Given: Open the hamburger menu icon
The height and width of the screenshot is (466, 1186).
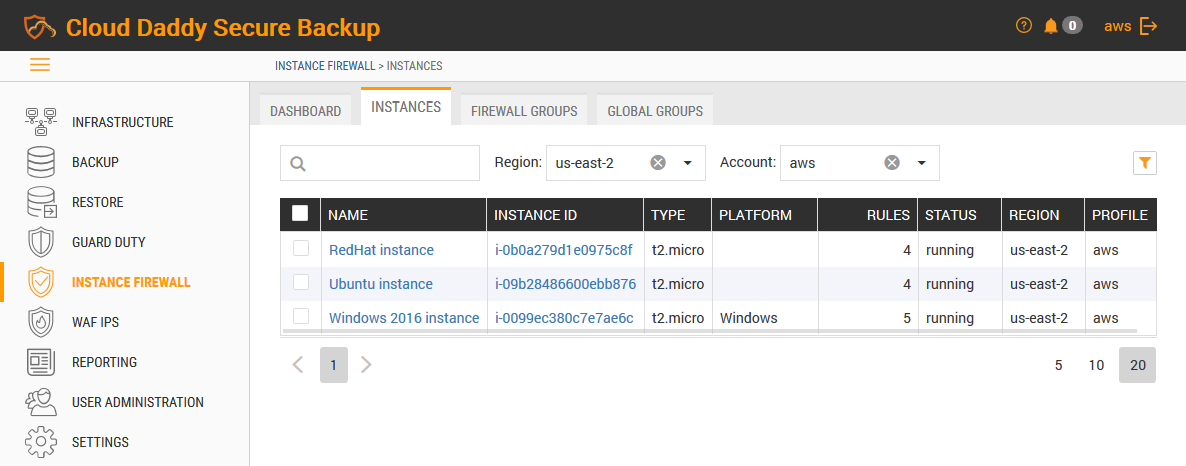Looking at the screenshot, I should (40, 65).
